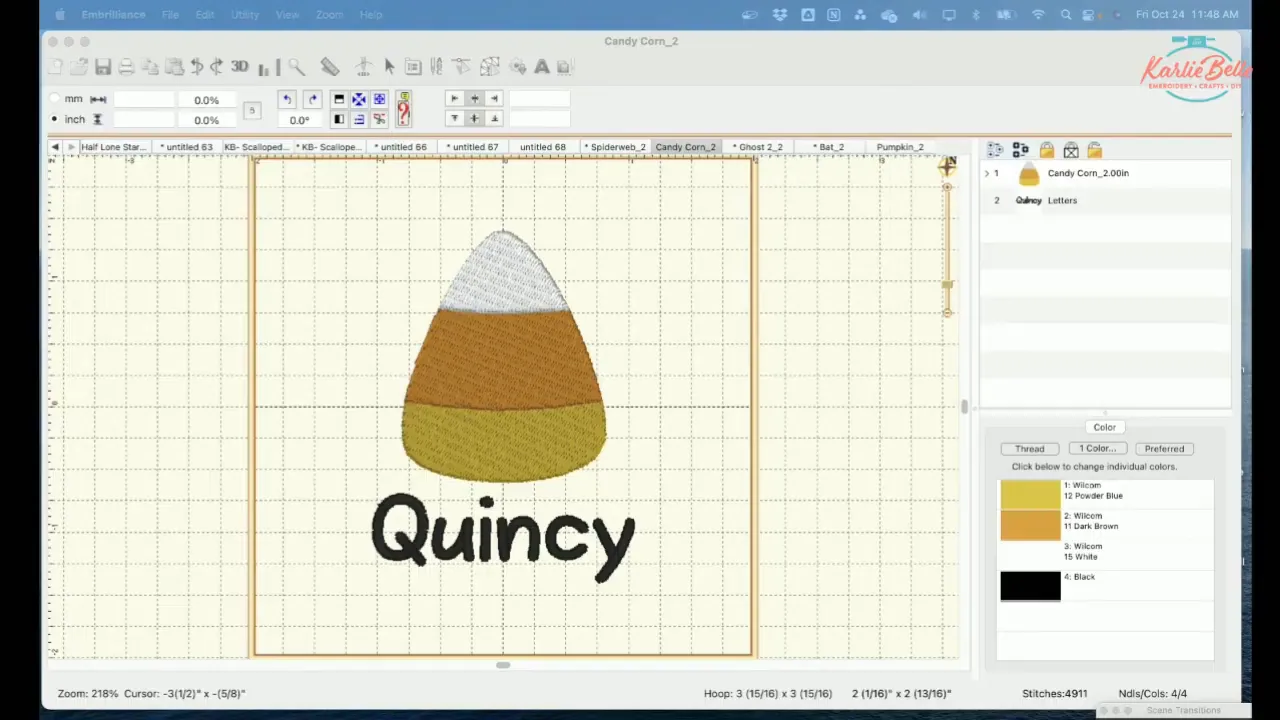Screen dimensions: 1280x720
Task: Open the Spiderweb_2 design tab
Action: (x=615, y=147)
